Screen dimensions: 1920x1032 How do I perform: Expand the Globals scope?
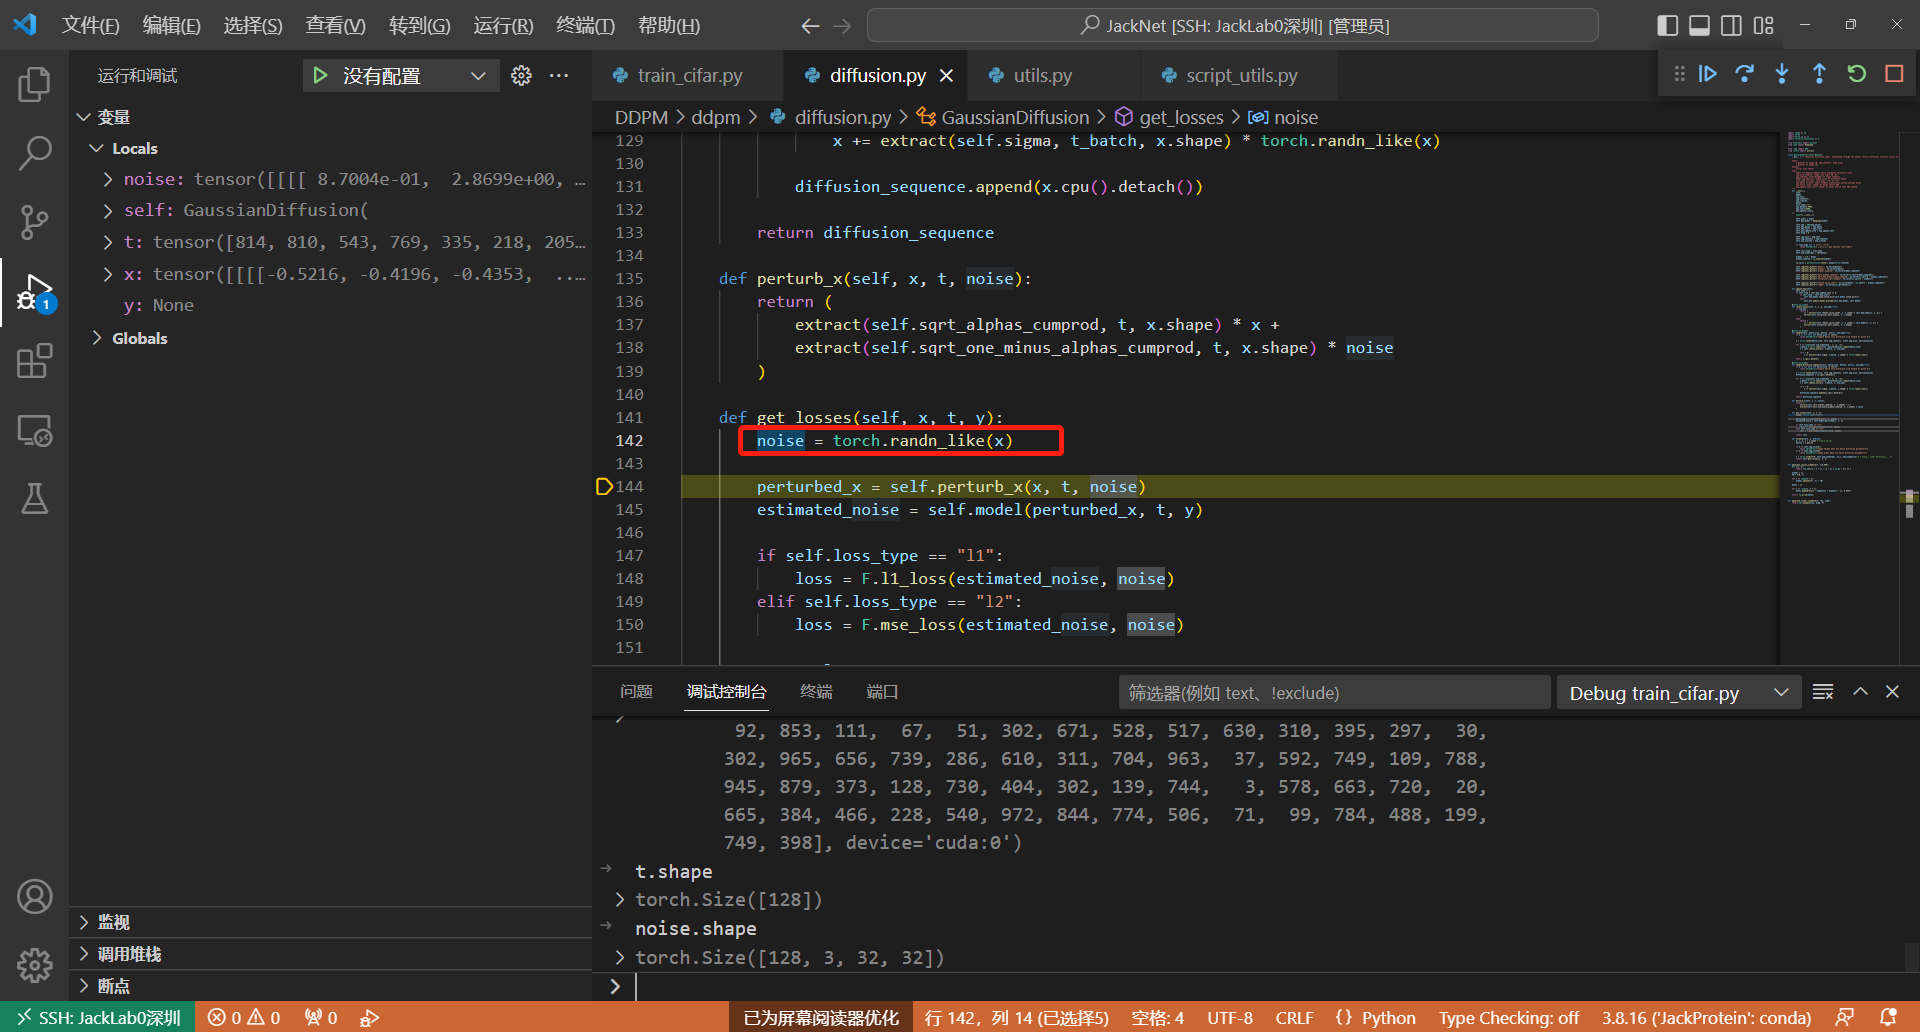(x=96, y=338)
